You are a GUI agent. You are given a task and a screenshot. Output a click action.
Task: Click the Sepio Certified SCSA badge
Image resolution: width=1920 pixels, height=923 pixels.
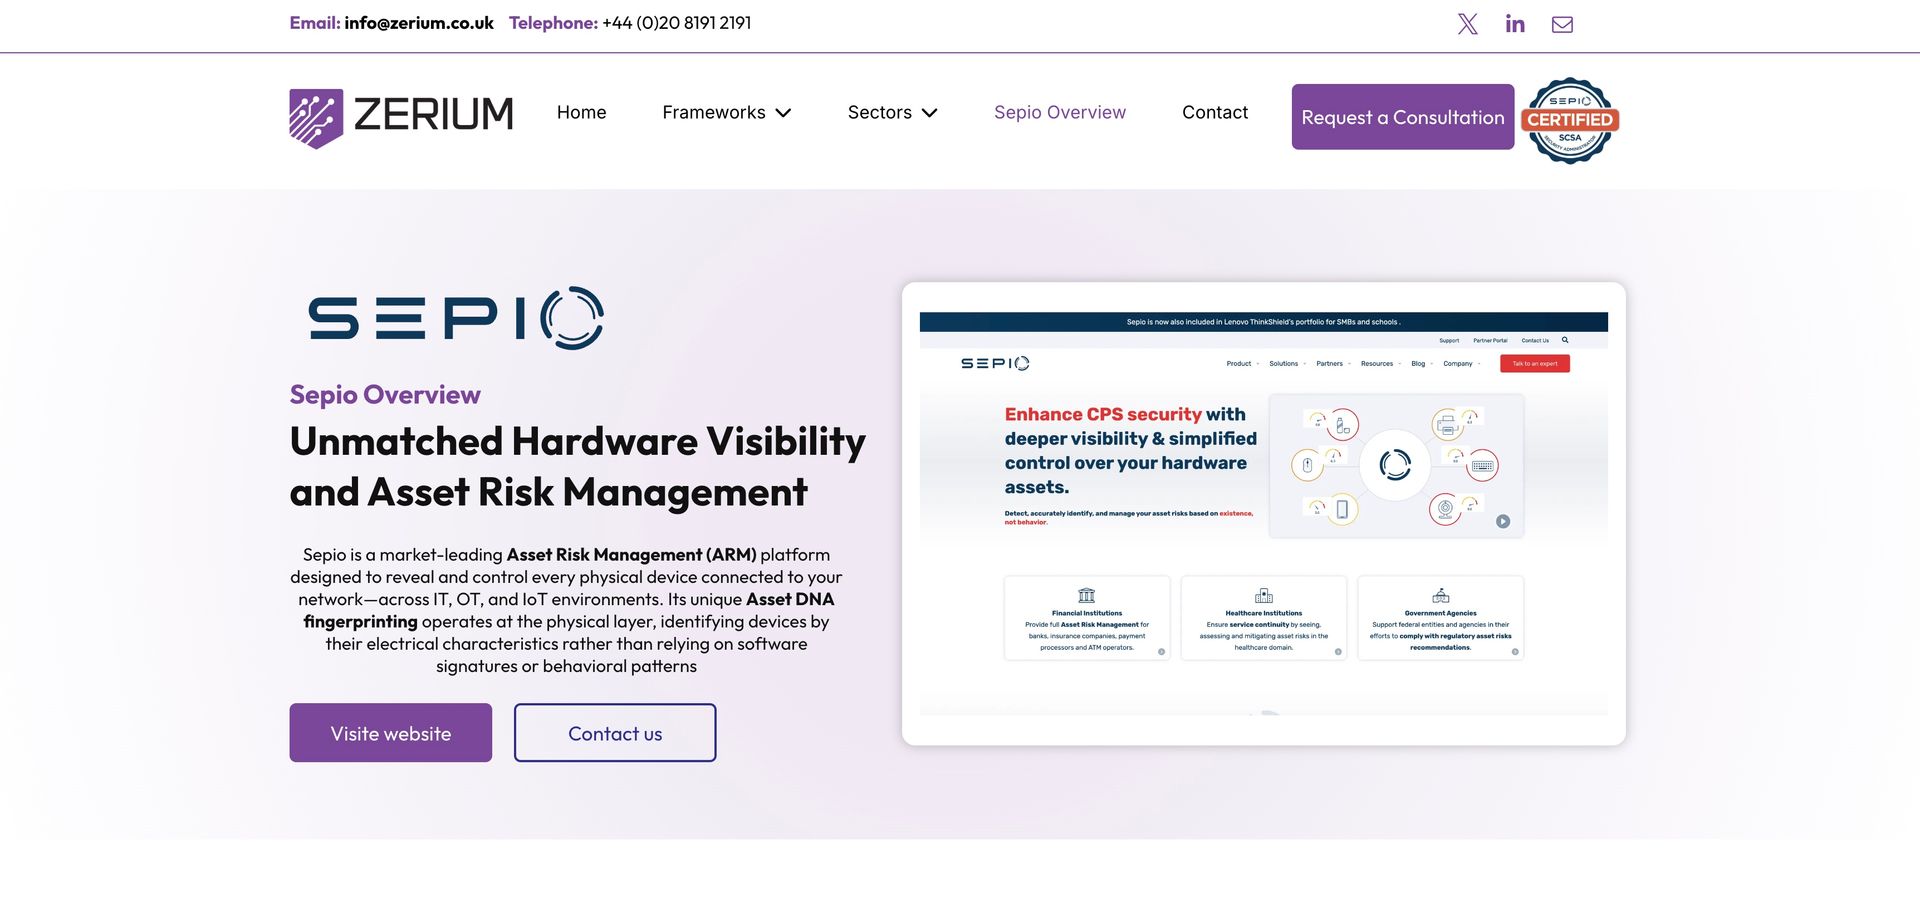tap(1570, 120)
